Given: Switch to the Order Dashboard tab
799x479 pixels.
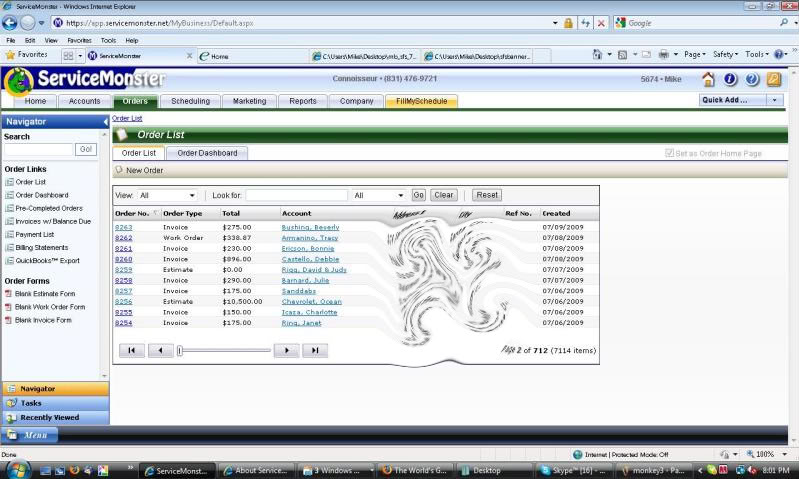Looking at the screenshot, I should [207, 153].
